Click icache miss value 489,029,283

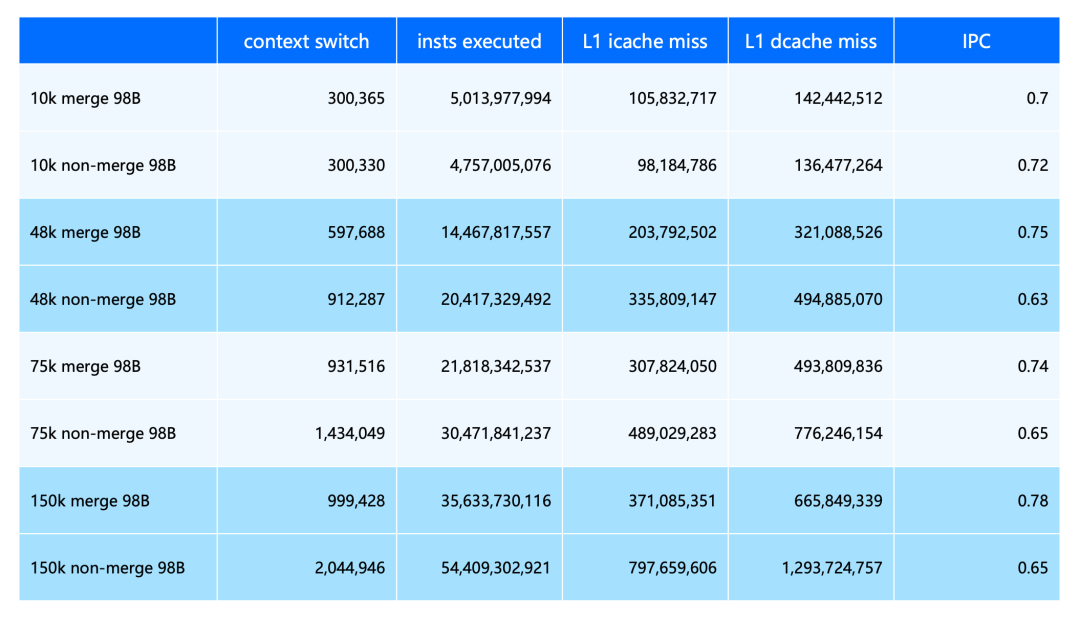pos(672,433)
